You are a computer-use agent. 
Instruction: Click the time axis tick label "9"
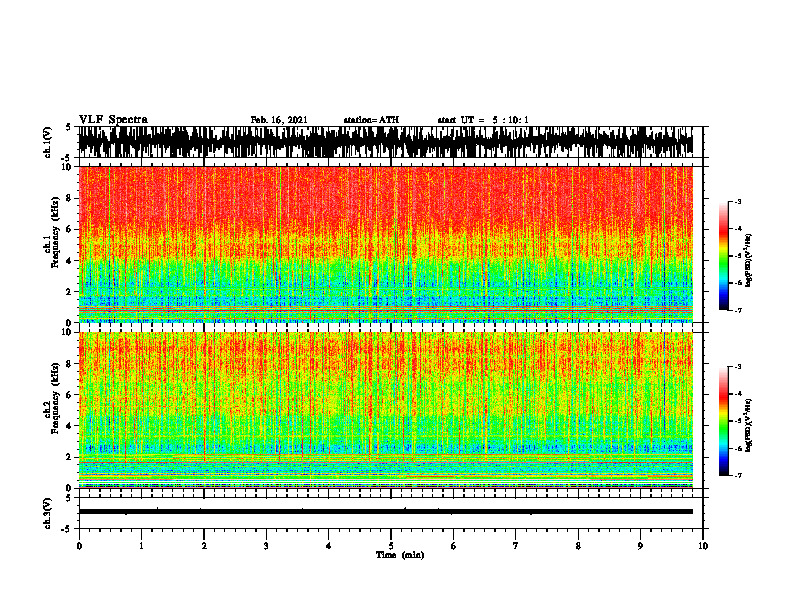pos(640,546)
